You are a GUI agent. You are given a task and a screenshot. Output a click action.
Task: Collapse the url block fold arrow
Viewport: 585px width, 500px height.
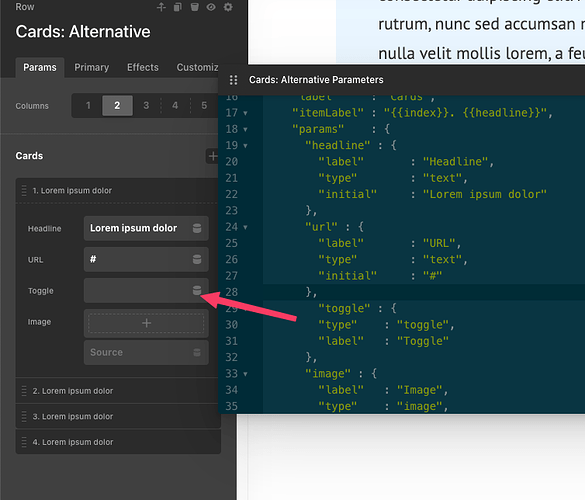[245, 227]
